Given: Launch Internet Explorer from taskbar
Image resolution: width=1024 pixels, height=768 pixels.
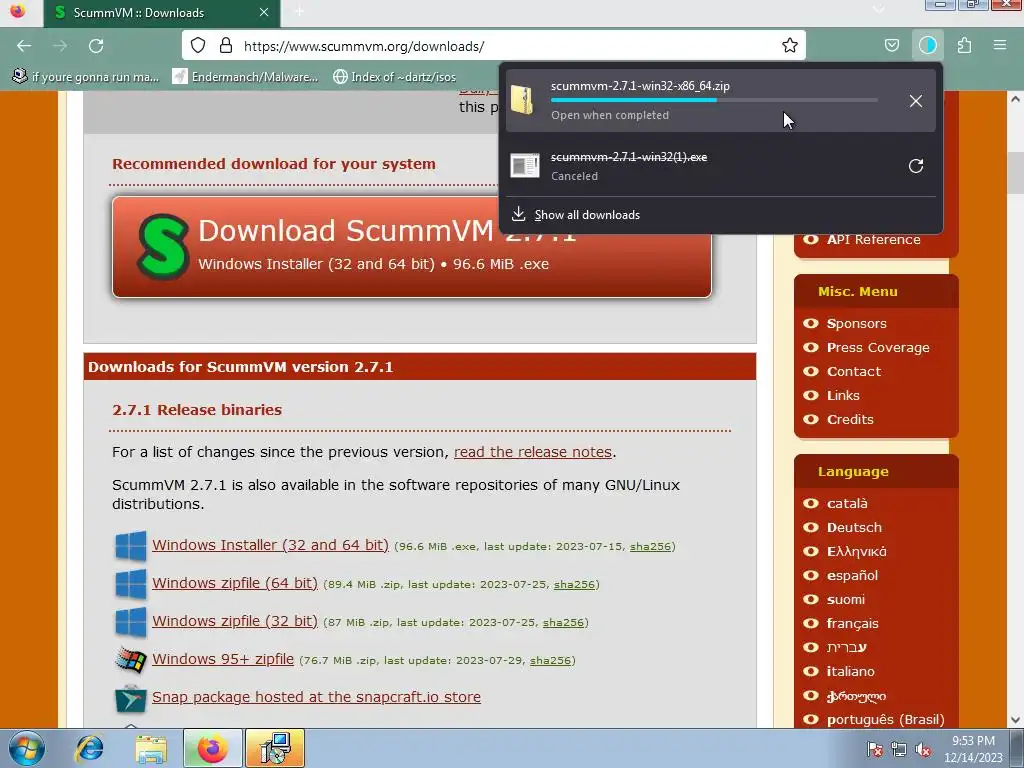Looking at the screenshot, I should tap(89, 748).
